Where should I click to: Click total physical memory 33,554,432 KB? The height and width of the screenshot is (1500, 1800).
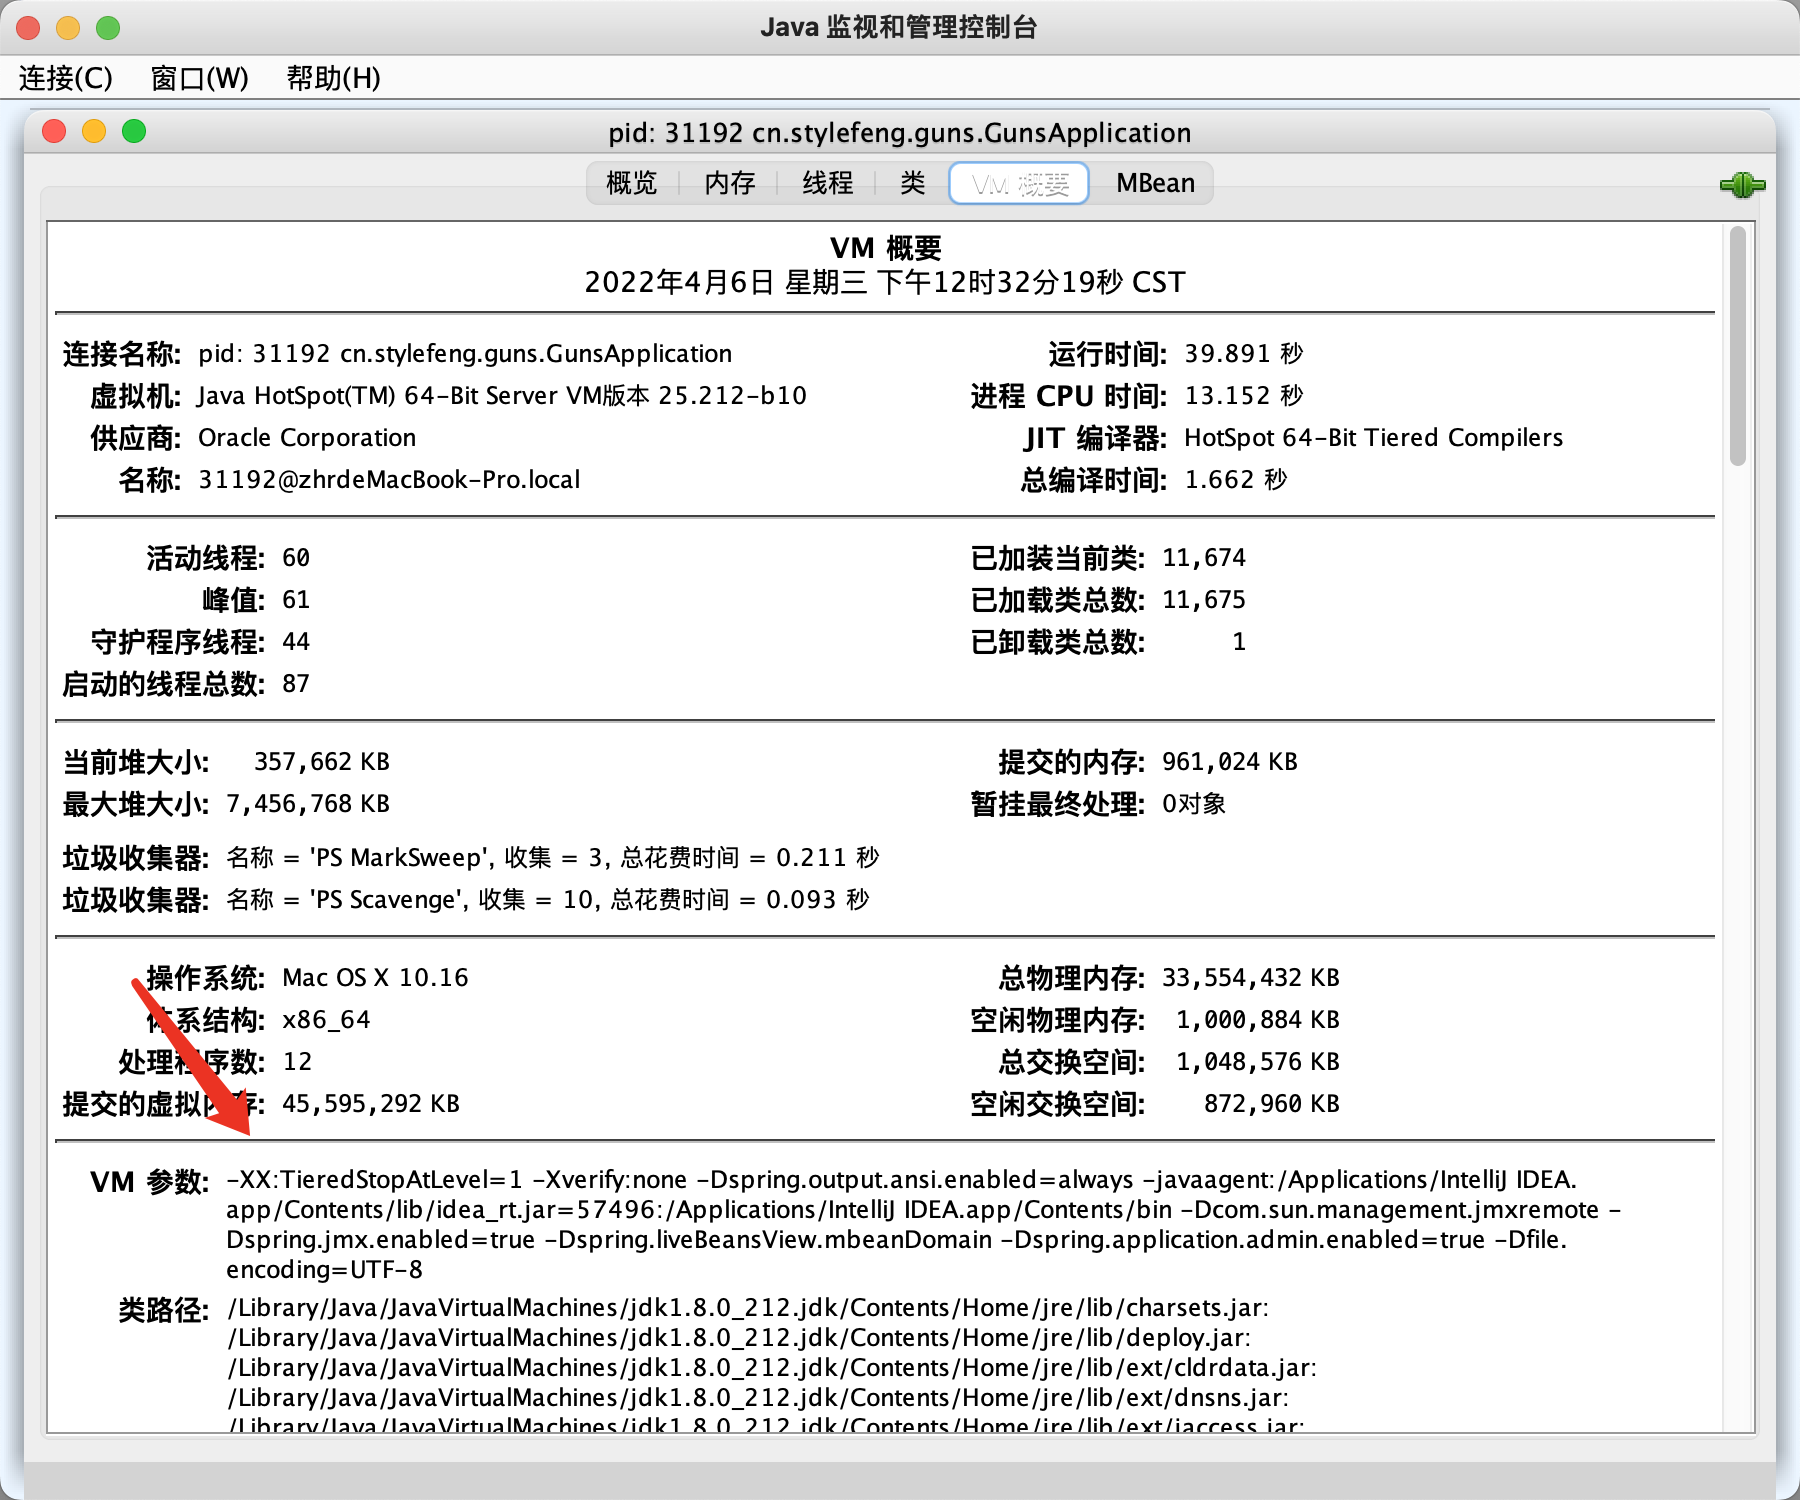tap(1251, 978)
